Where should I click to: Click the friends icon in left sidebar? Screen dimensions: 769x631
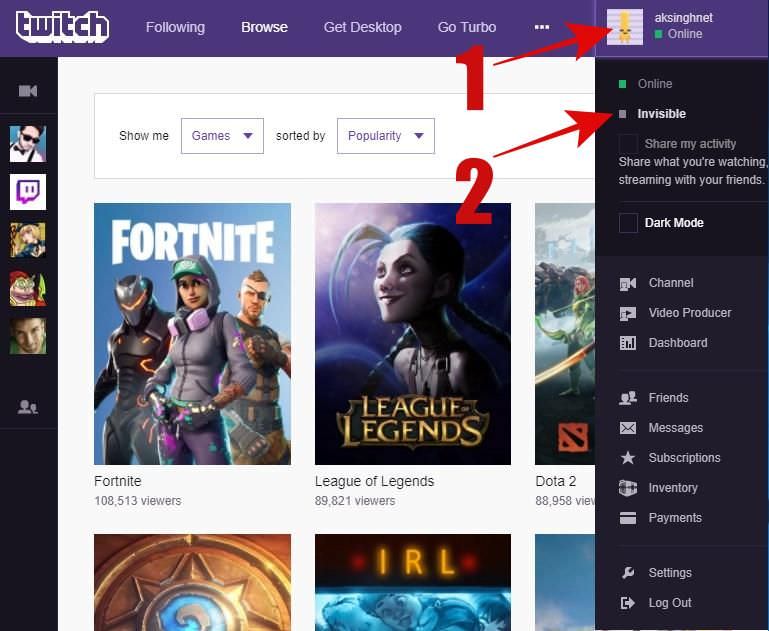[27, 406]
